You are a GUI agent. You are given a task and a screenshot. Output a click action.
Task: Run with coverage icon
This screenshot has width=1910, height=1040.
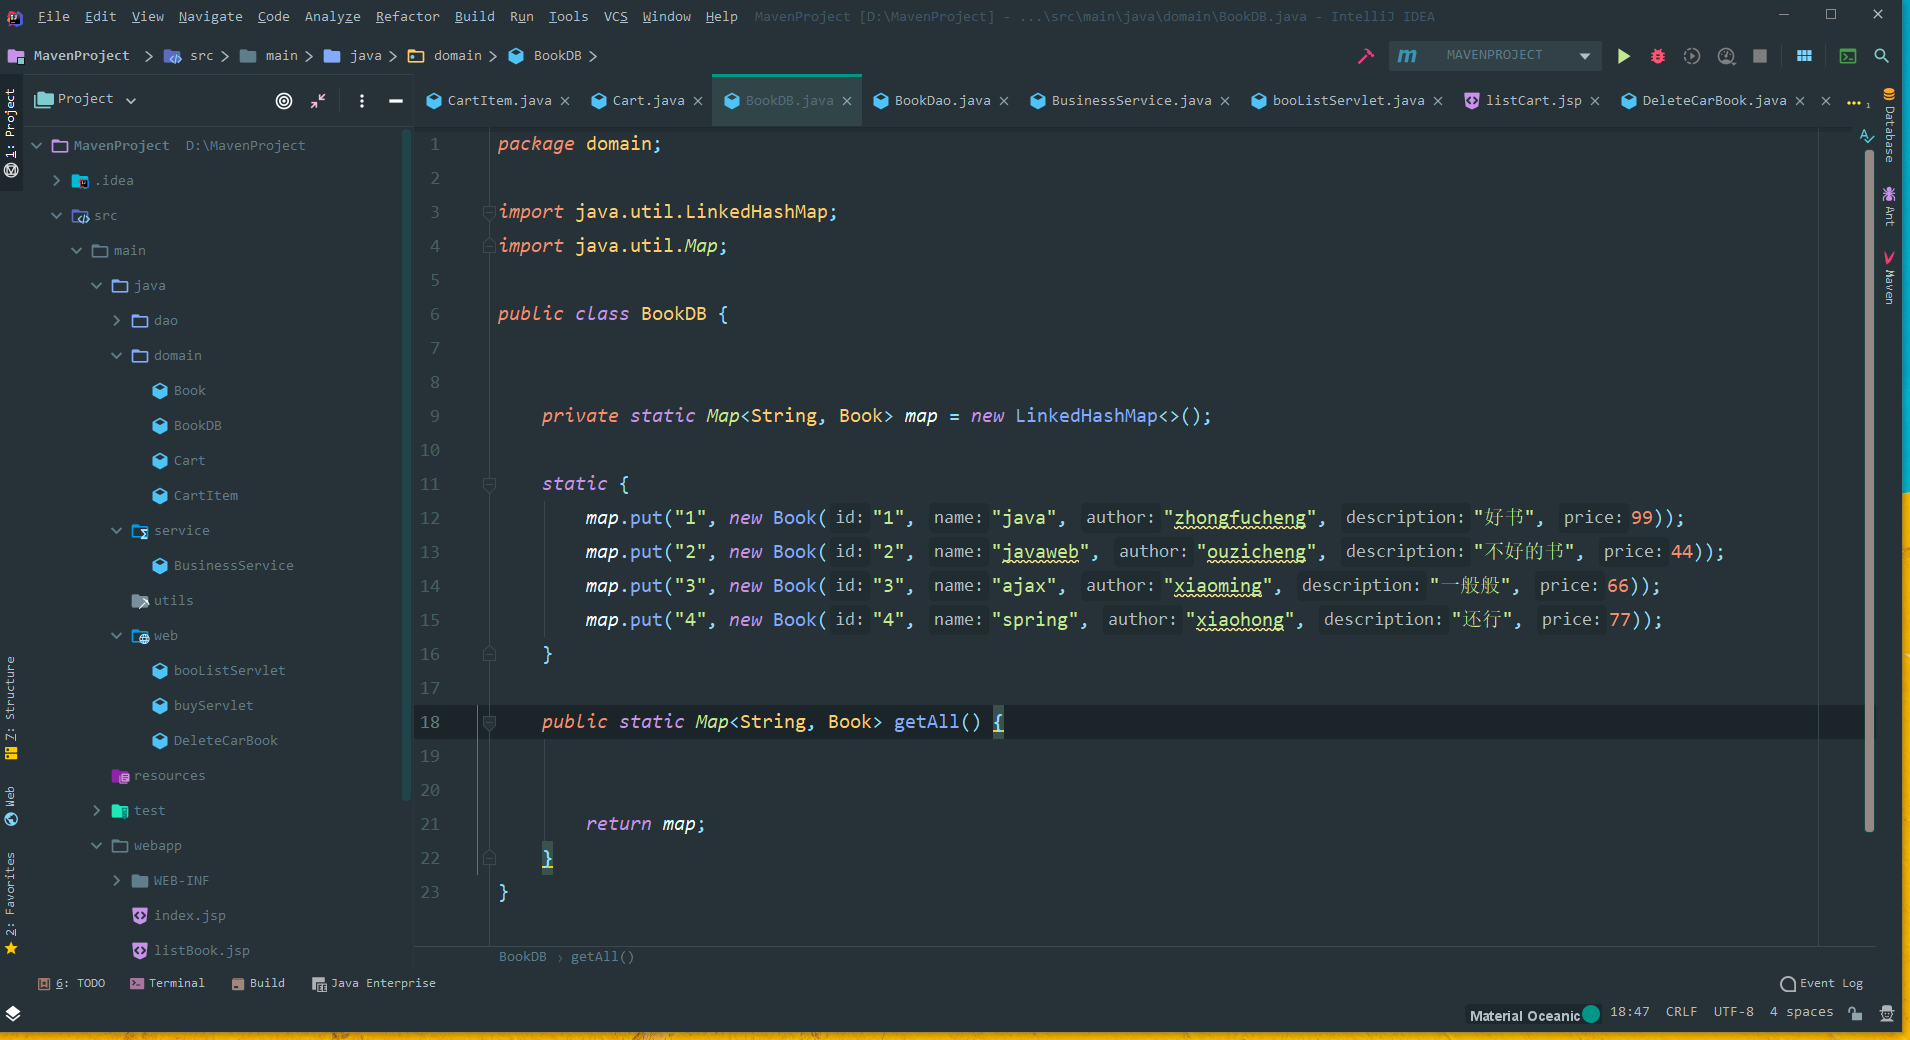point(1692,56)
